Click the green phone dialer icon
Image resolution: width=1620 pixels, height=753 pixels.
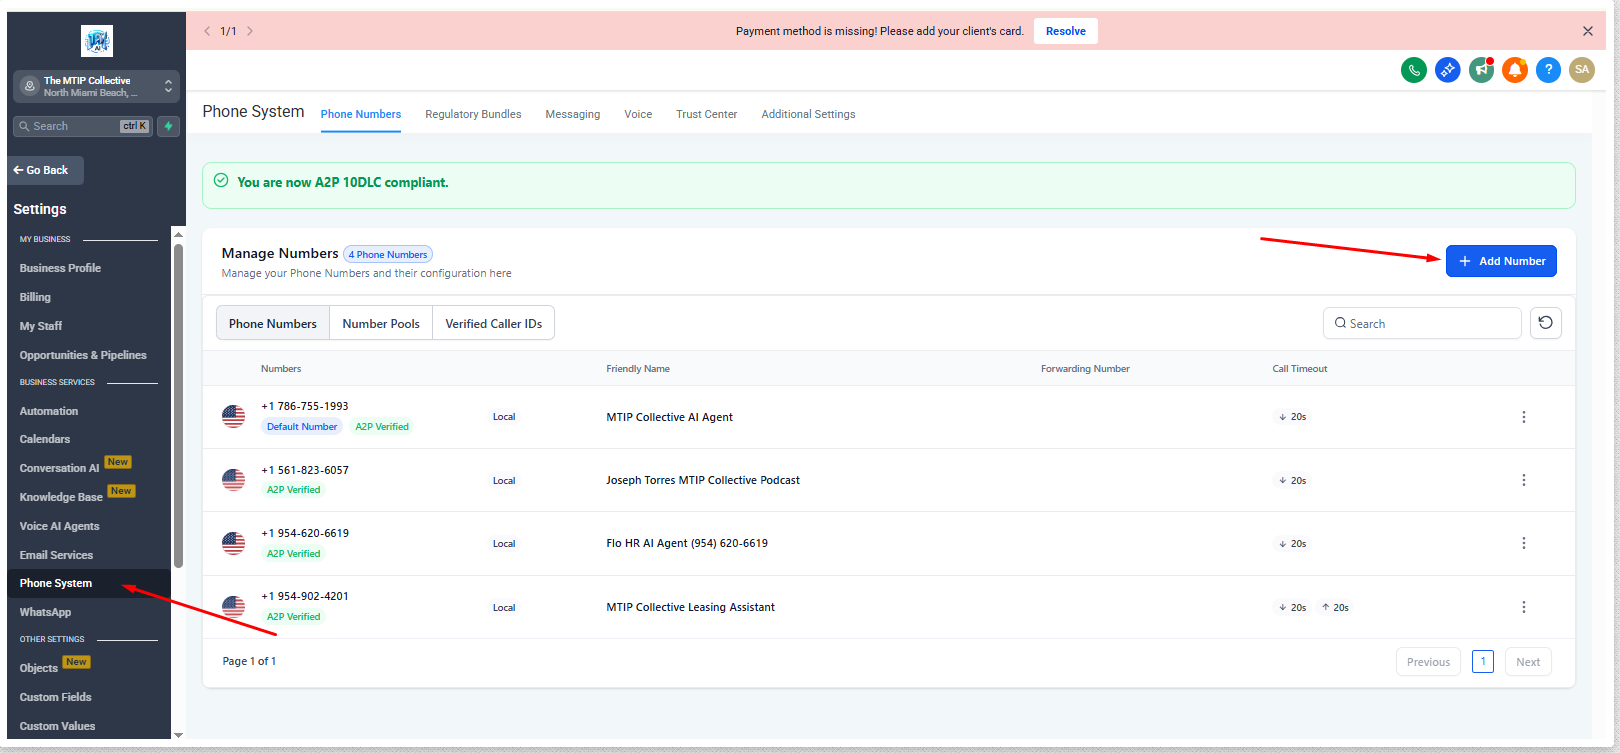pos(1413,70)
